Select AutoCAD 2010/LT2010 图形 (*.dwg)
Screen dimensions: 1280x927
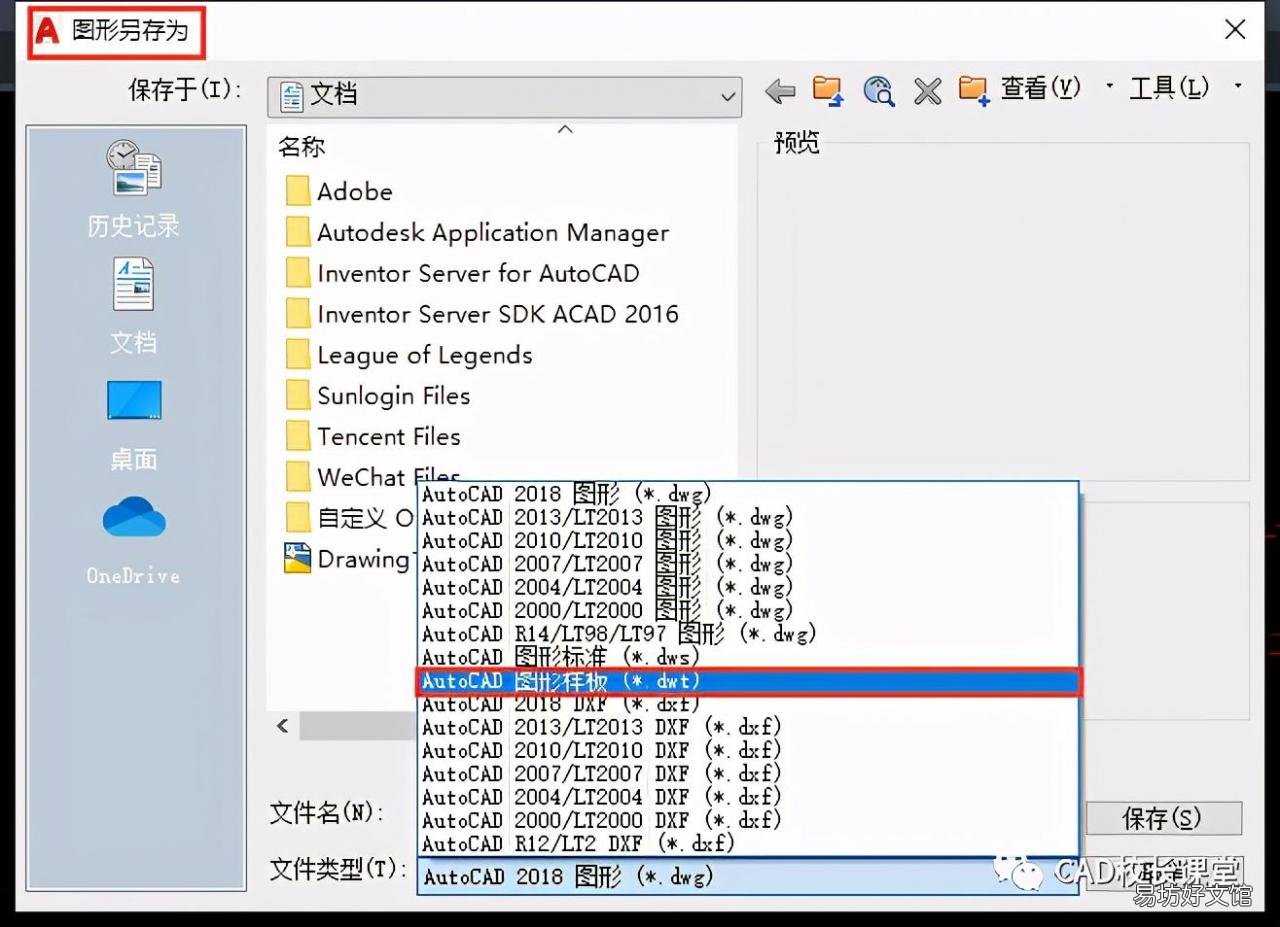tap(748, 541)
